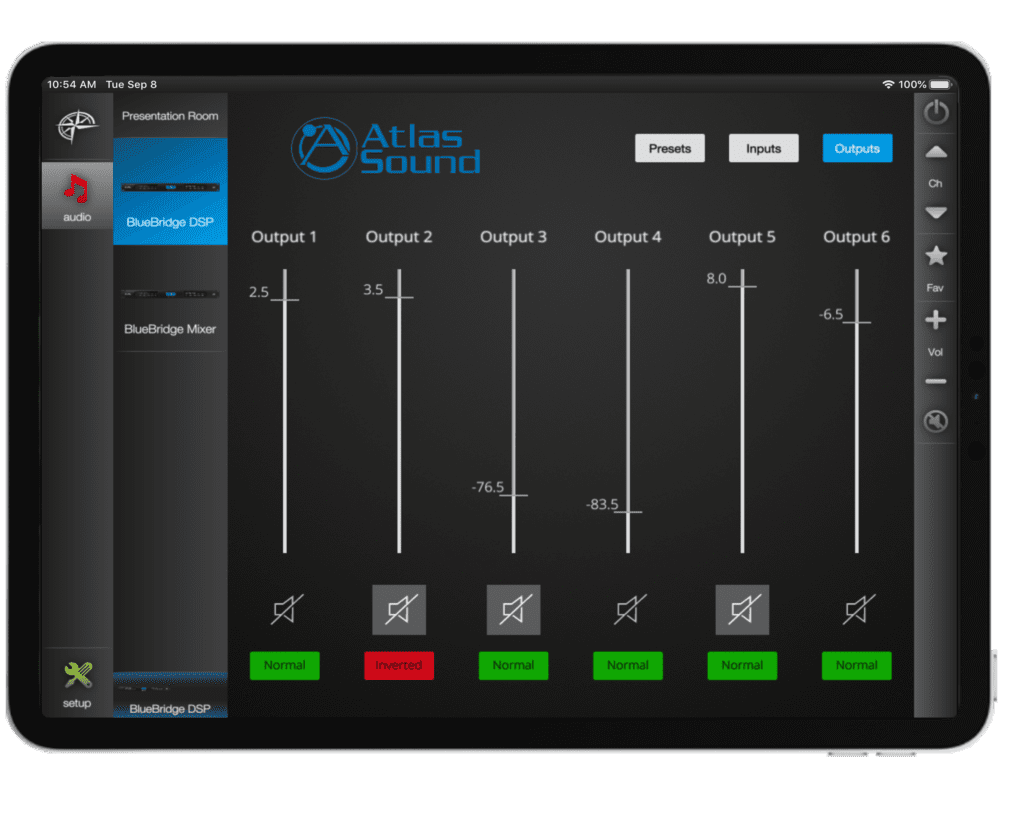Click the Output 3 label

[x=513, y=237]
